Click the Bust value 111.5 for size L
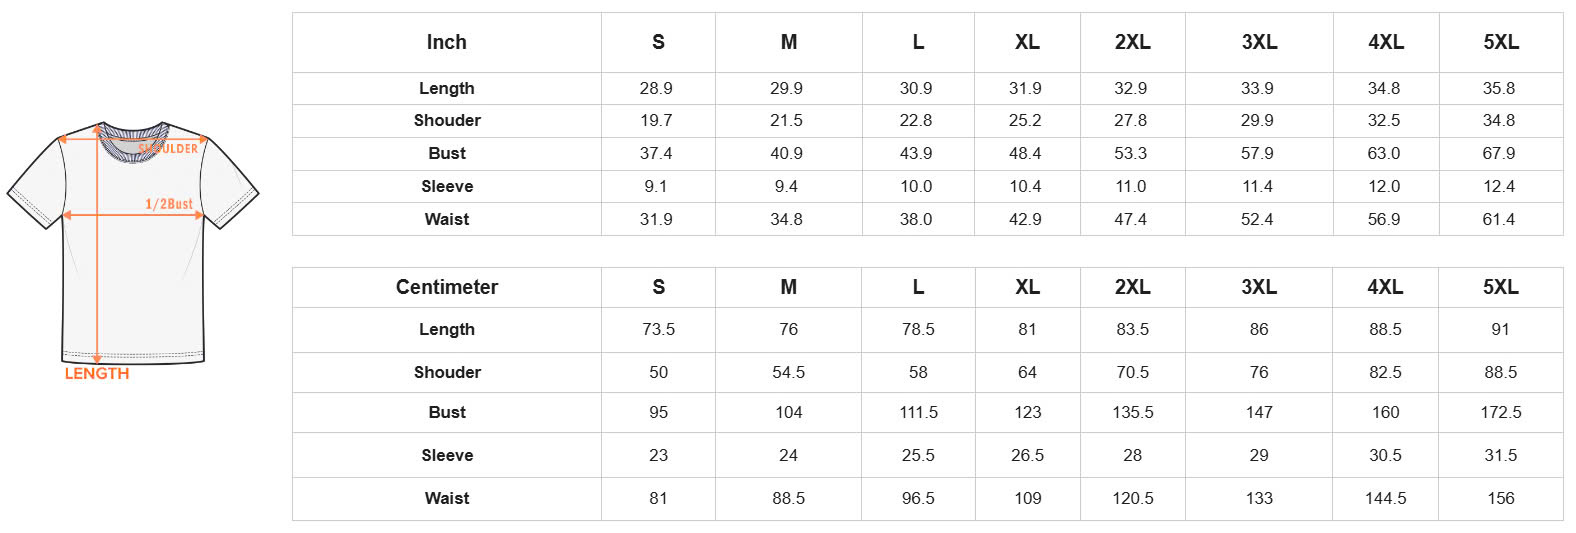Screen dimensions: 1576x533 pyautogui.click(x=918, y=412)
